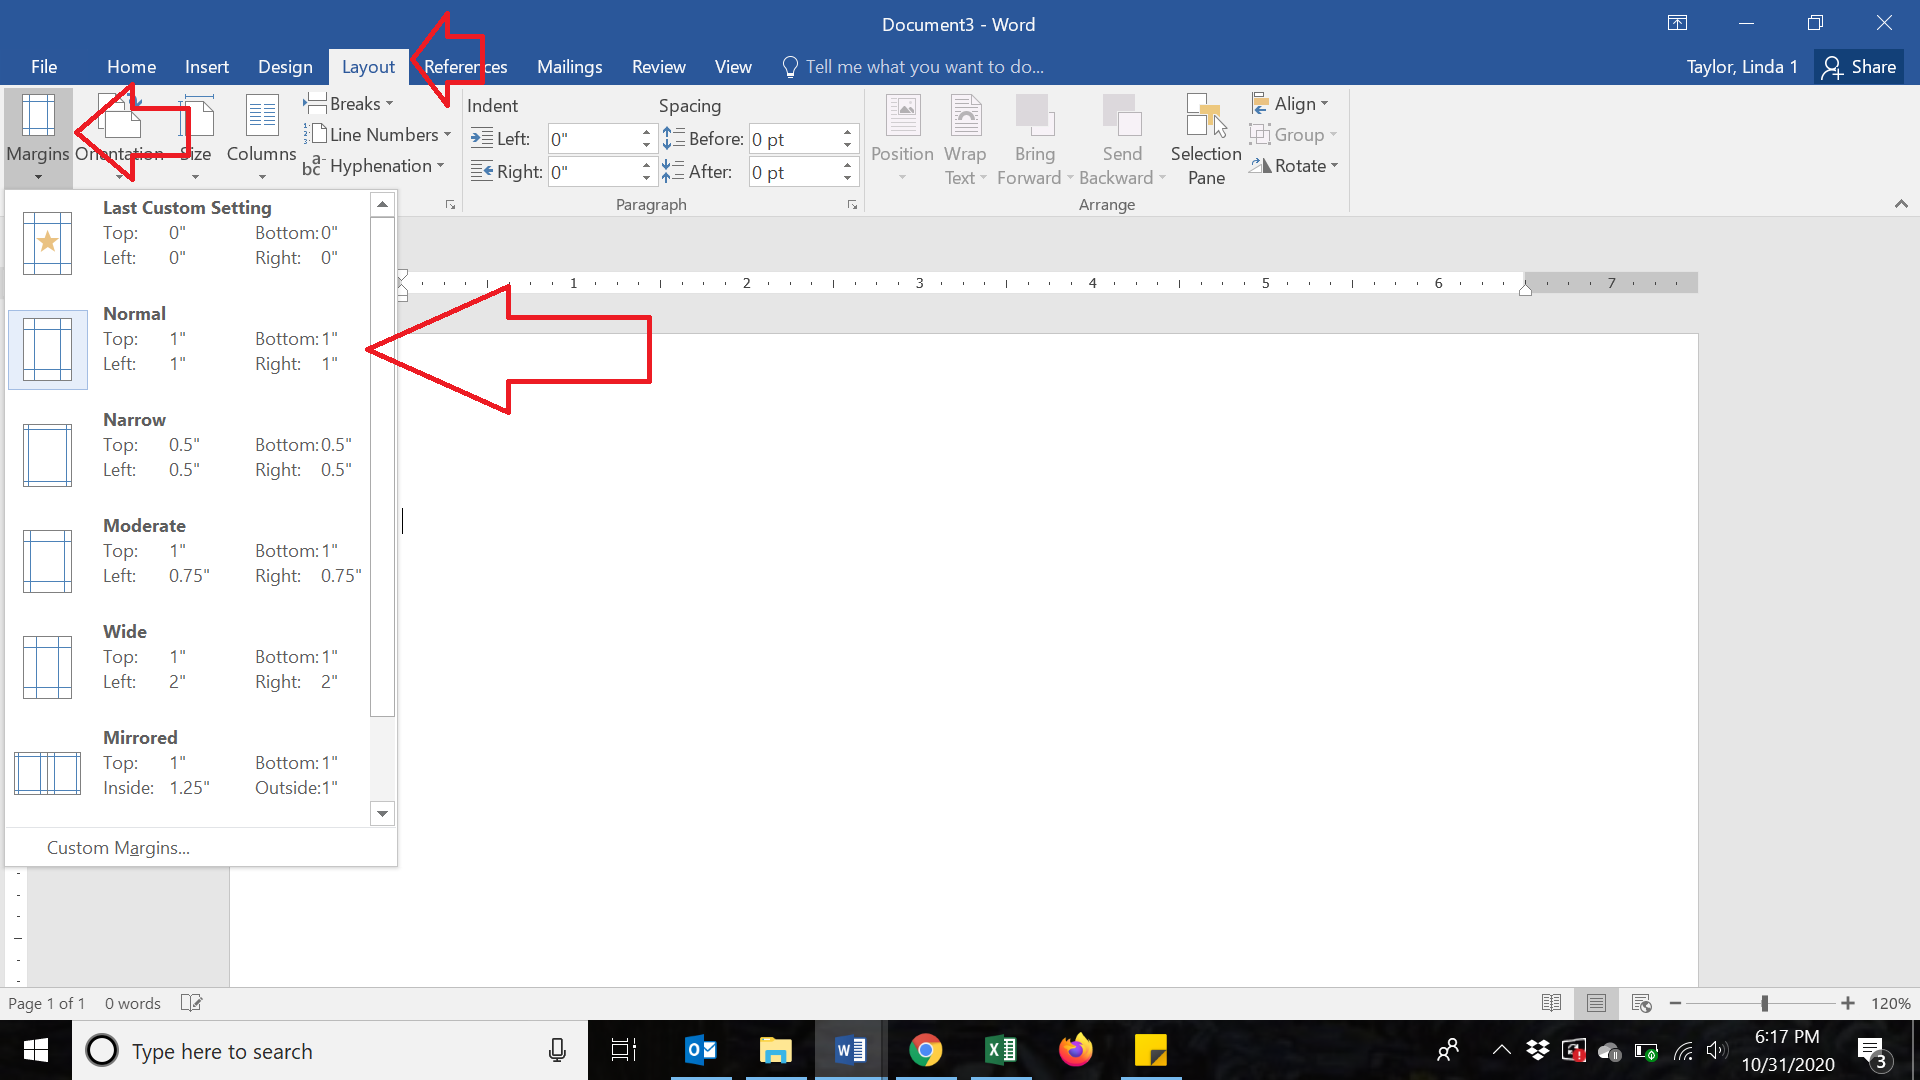Screen dimensions: 1920x1080
Task: Select Print Layout view button
Action: [1596, 1003]
